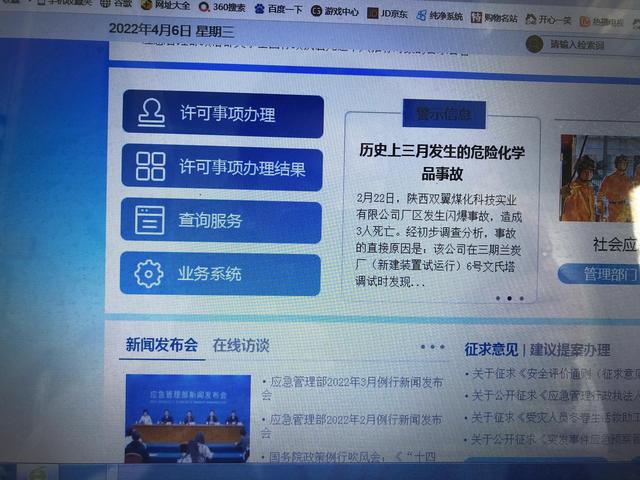Image resolution: width=640 pixels, height=480 pixels.
Task: Open the firefighters photo thumbnail
Action: (x=600, y=178)
